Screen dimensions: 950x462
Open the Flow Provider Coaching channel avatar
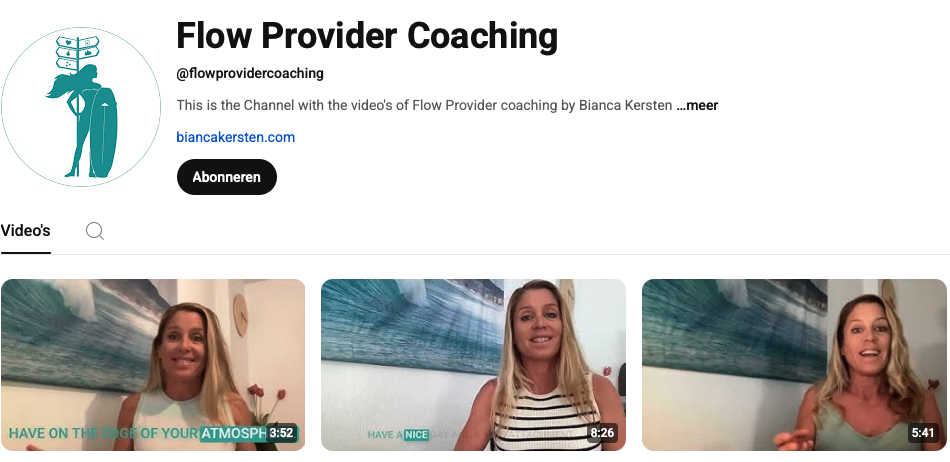81,107
